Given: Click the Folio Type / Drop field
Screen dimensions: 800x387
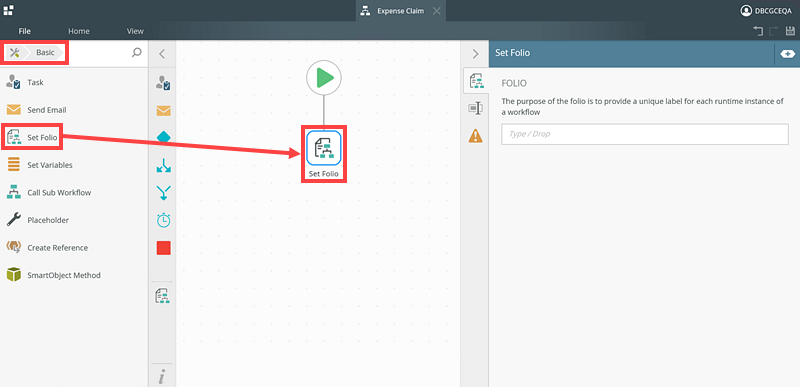Looking at the screenshot, I should (x=645, y=134).
